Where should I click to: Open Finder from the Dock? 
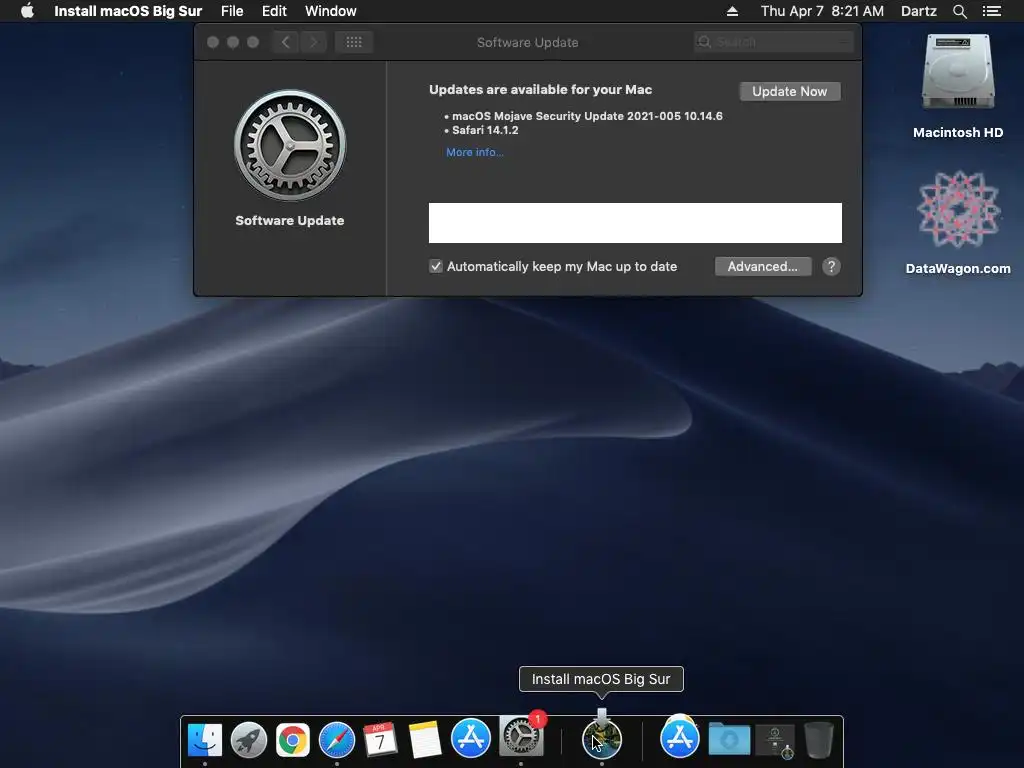click(x=204, y=739)
